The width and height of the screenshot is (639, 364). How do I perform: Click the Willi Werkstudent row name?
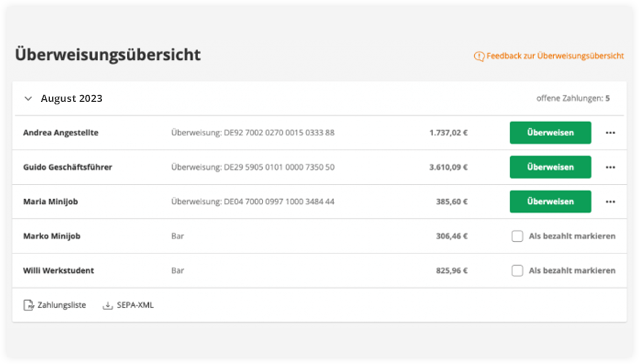58,270
